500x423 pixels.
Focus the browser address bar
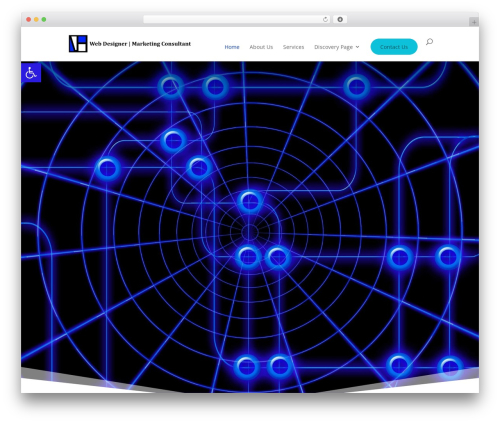point(237,20)
